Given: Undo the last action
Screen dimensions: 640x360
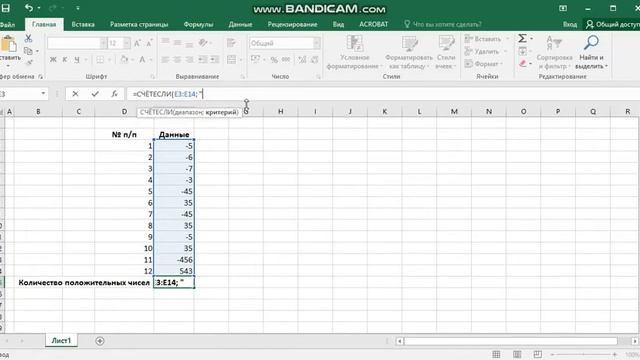Looking at the screenshot, I should coord(29,8).
